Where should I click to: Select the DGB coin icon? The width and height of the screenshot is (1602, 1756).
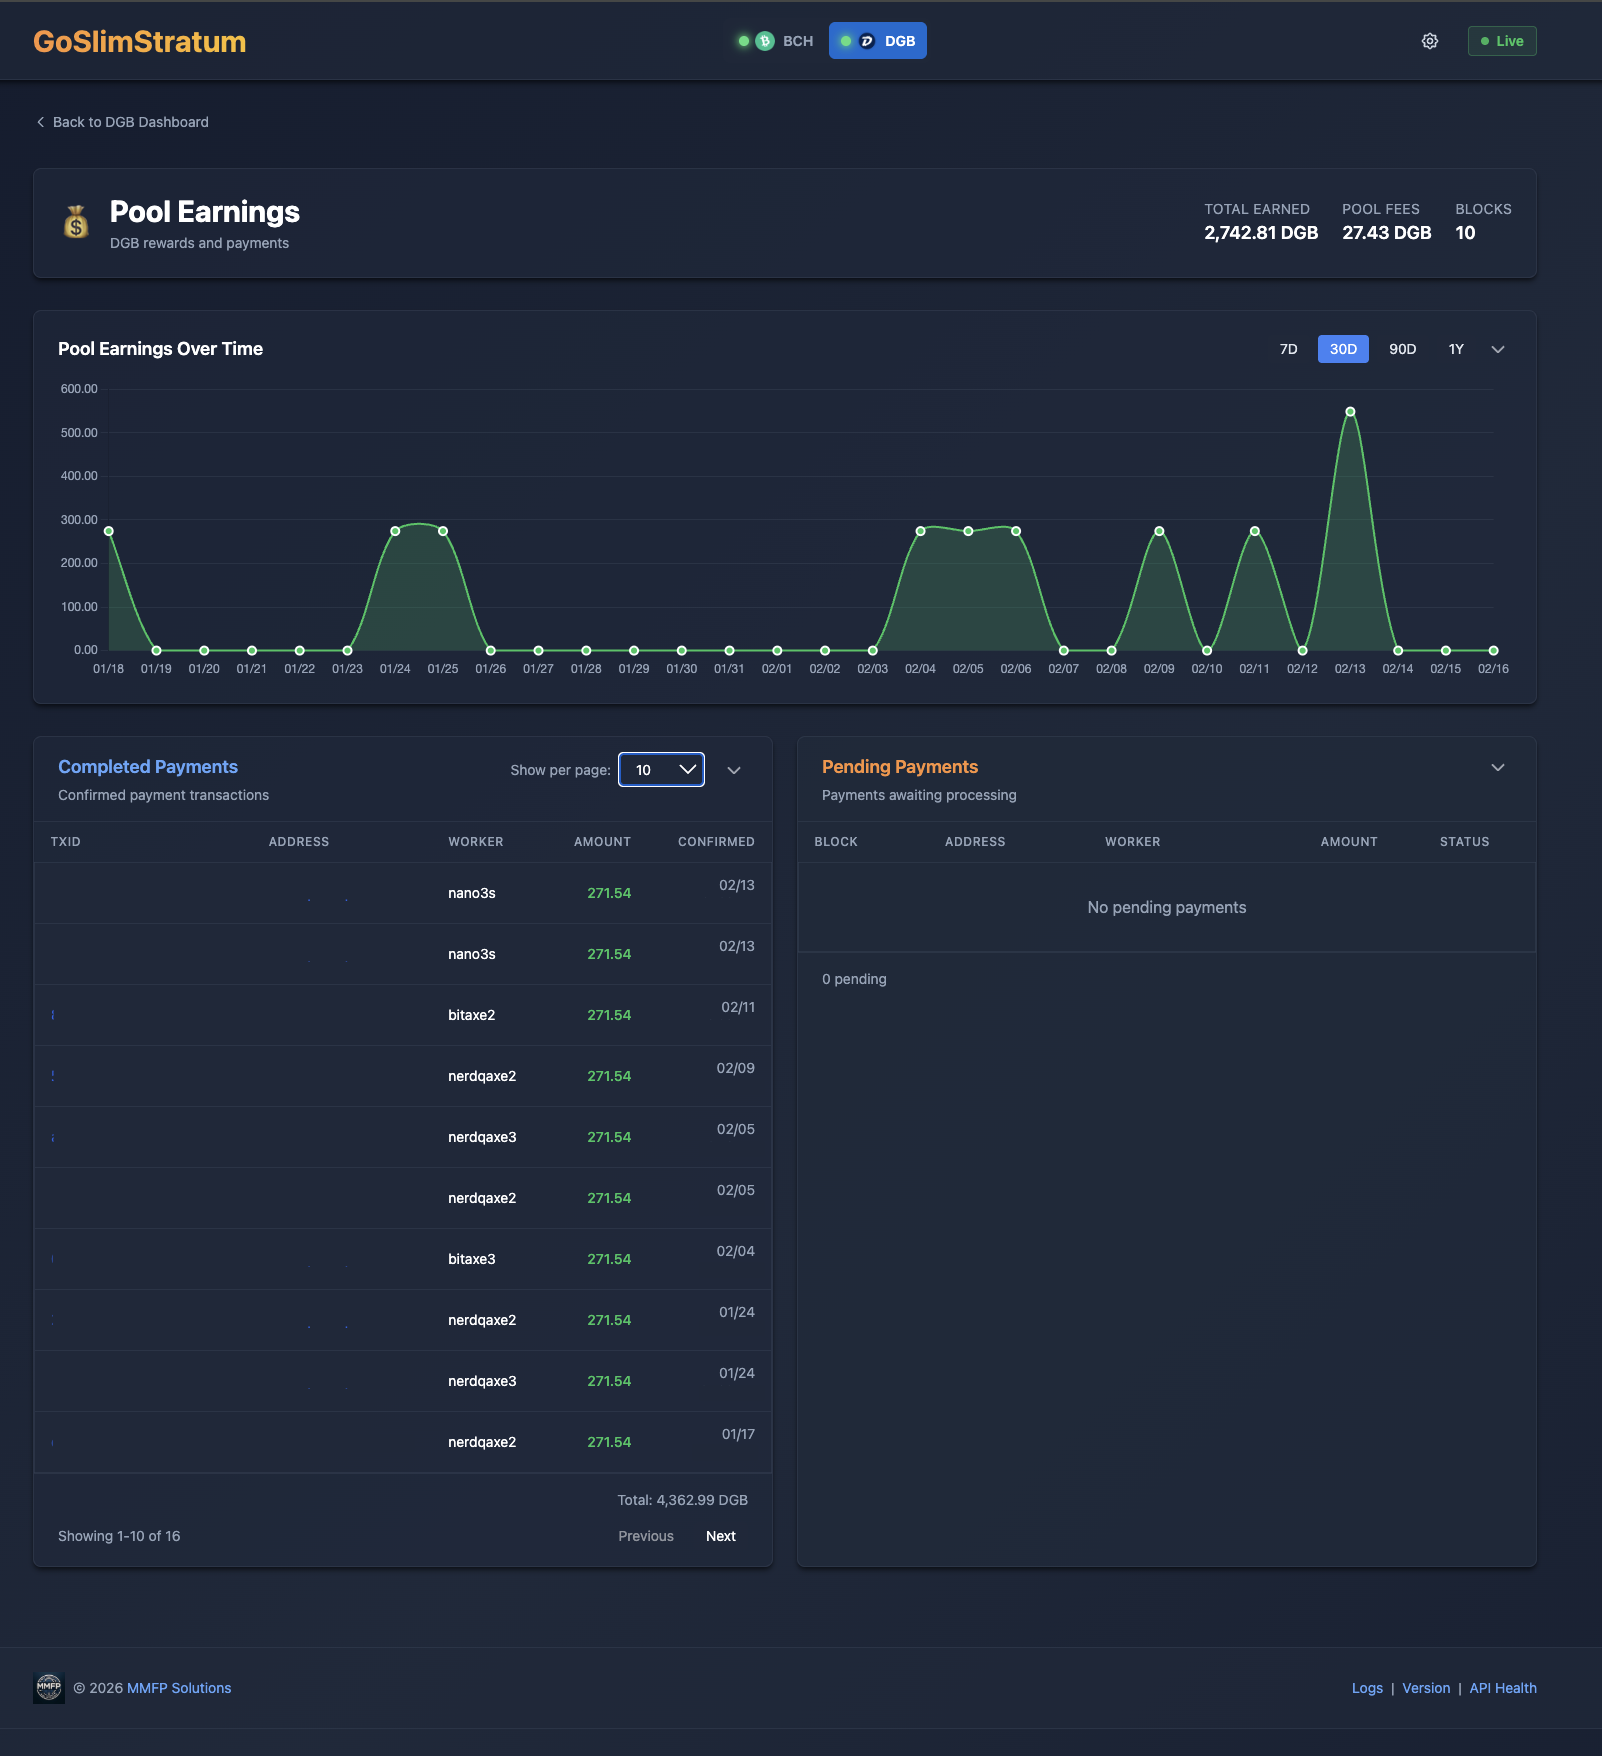(x=865, y=41)
